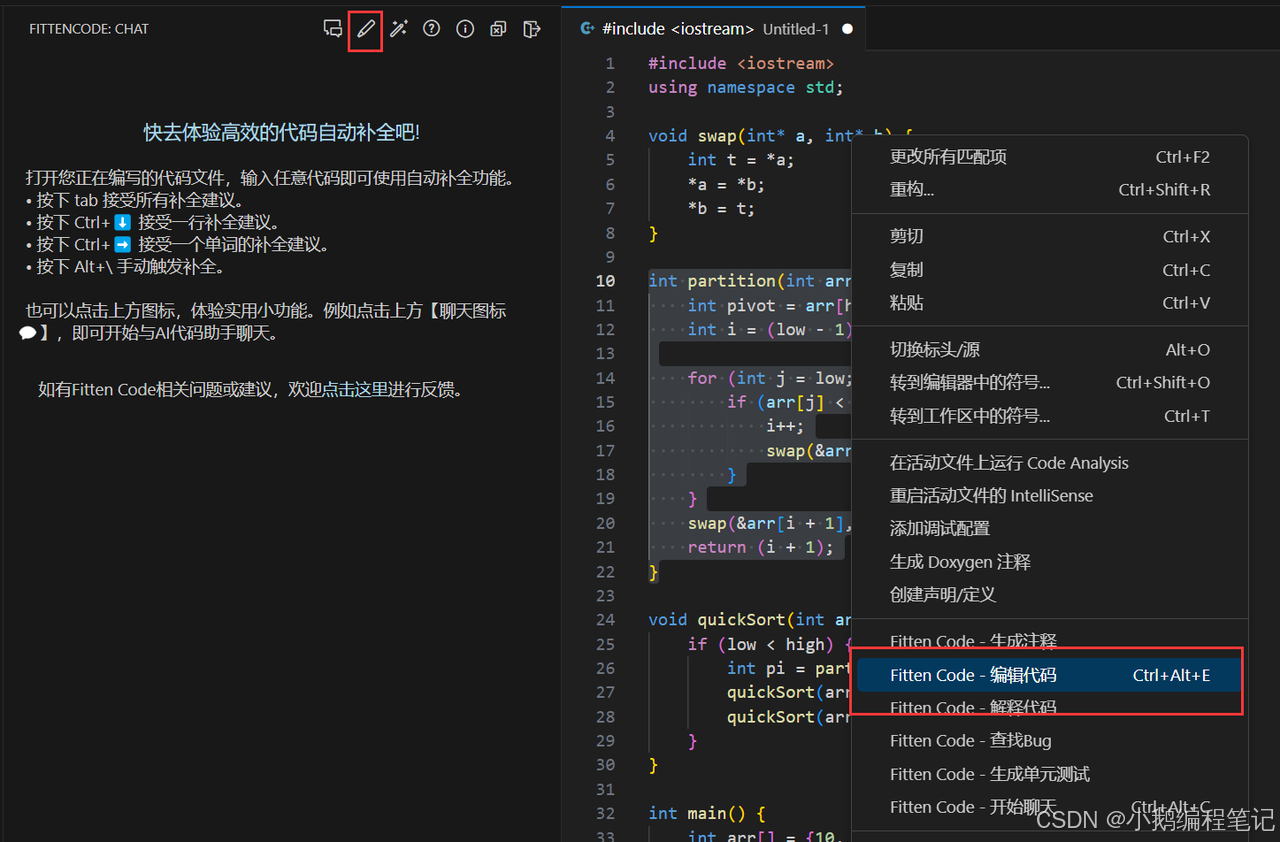Choose 剪切 from context menu
The height and width of the screenshot is (842, 1280).
[x=1050, y=237]
